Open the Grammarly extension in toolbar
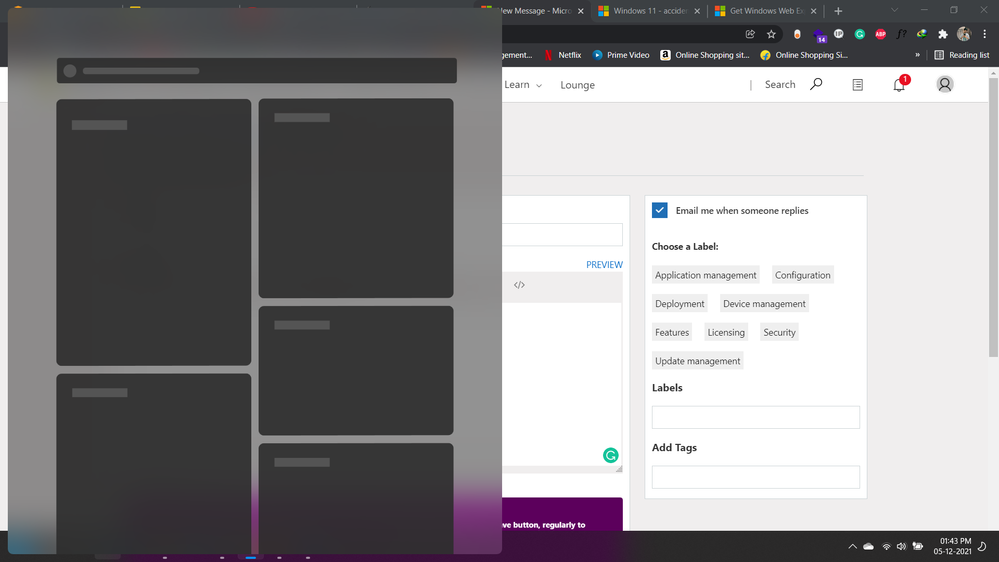This screenshot has width=999, height=562. 859,34
